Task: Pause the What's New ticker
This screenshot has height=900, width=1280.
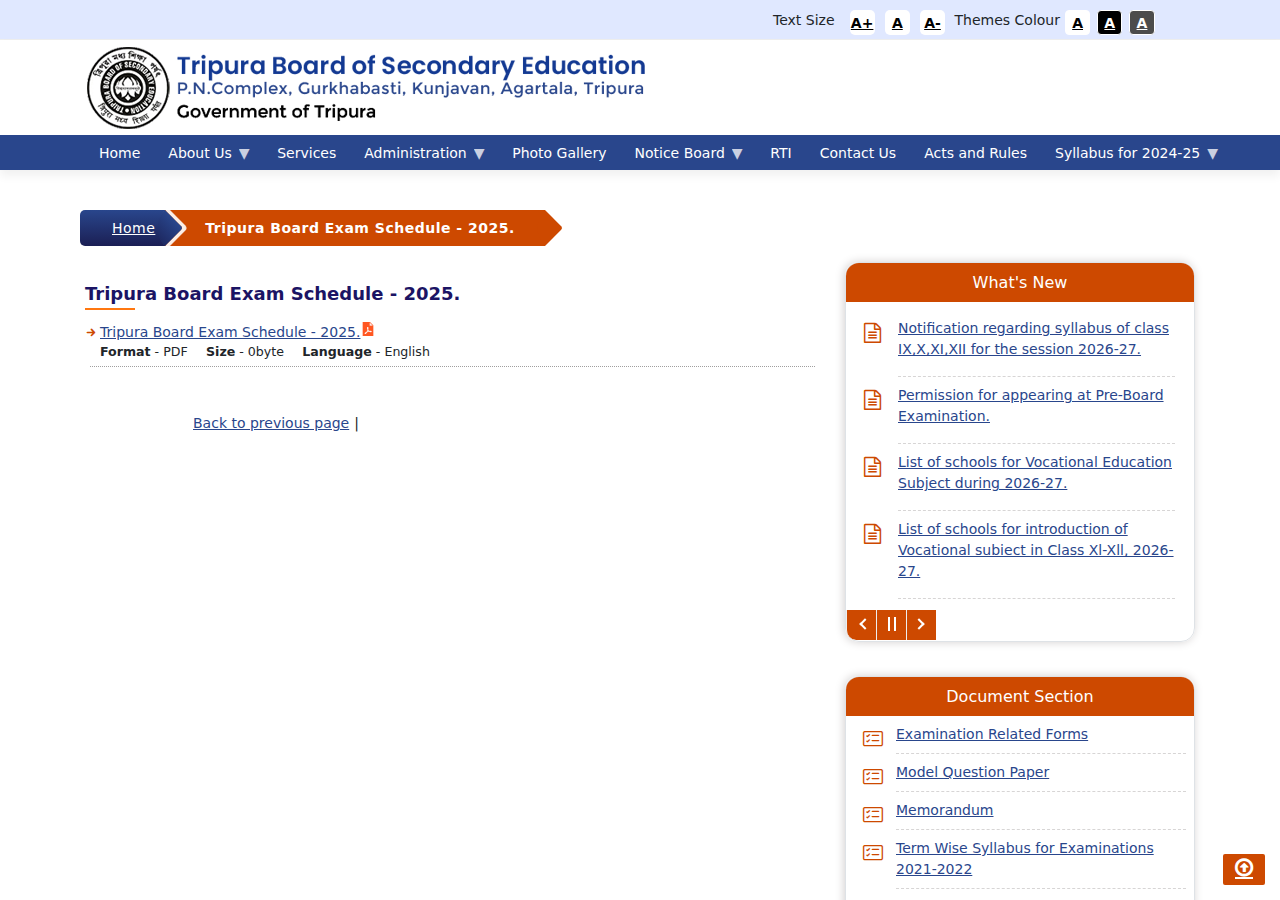Action: click(x=892, y=625)
